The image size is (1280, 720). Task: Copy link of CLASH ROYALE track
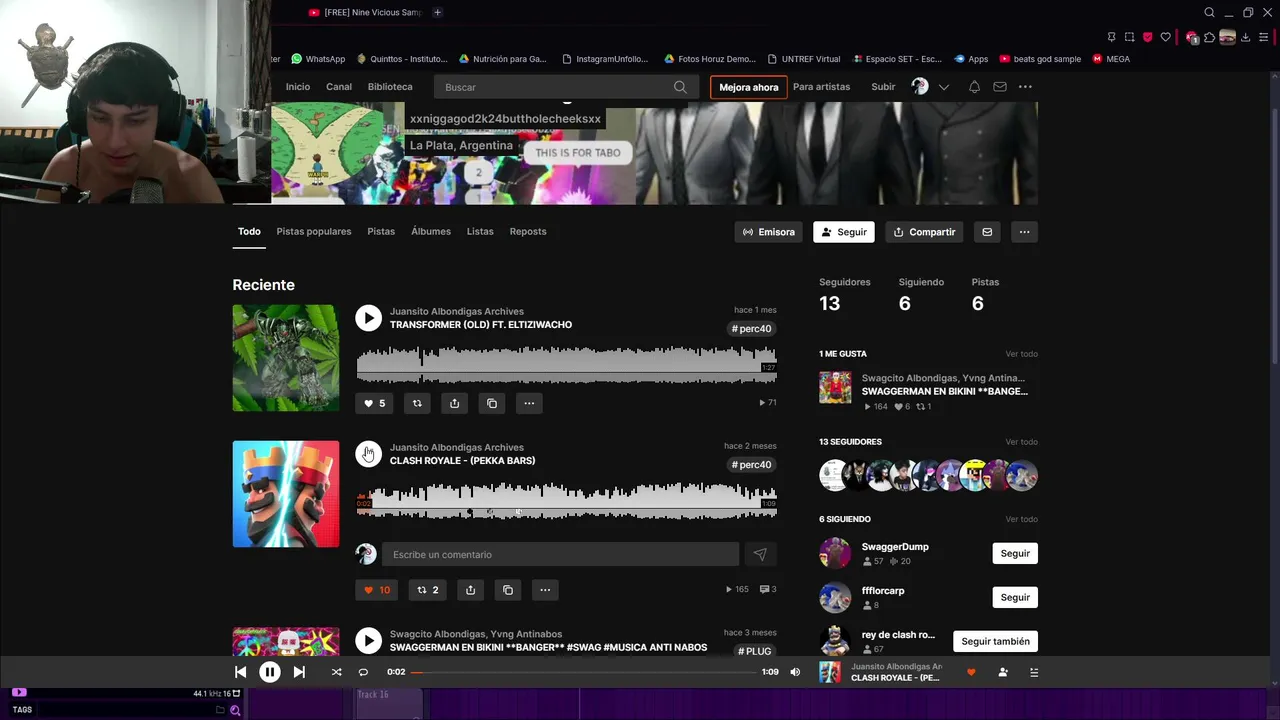[508, 590]
